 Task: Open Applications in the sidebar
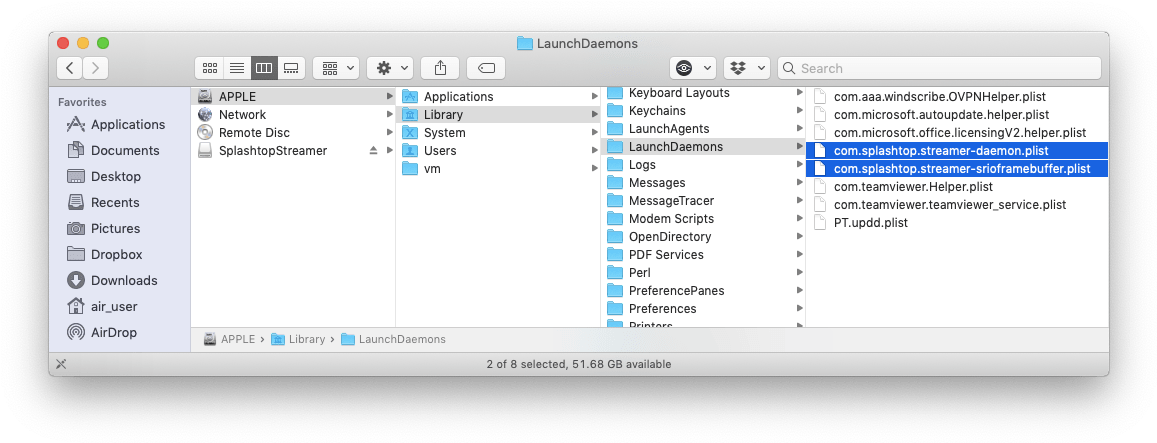(115, 125)
